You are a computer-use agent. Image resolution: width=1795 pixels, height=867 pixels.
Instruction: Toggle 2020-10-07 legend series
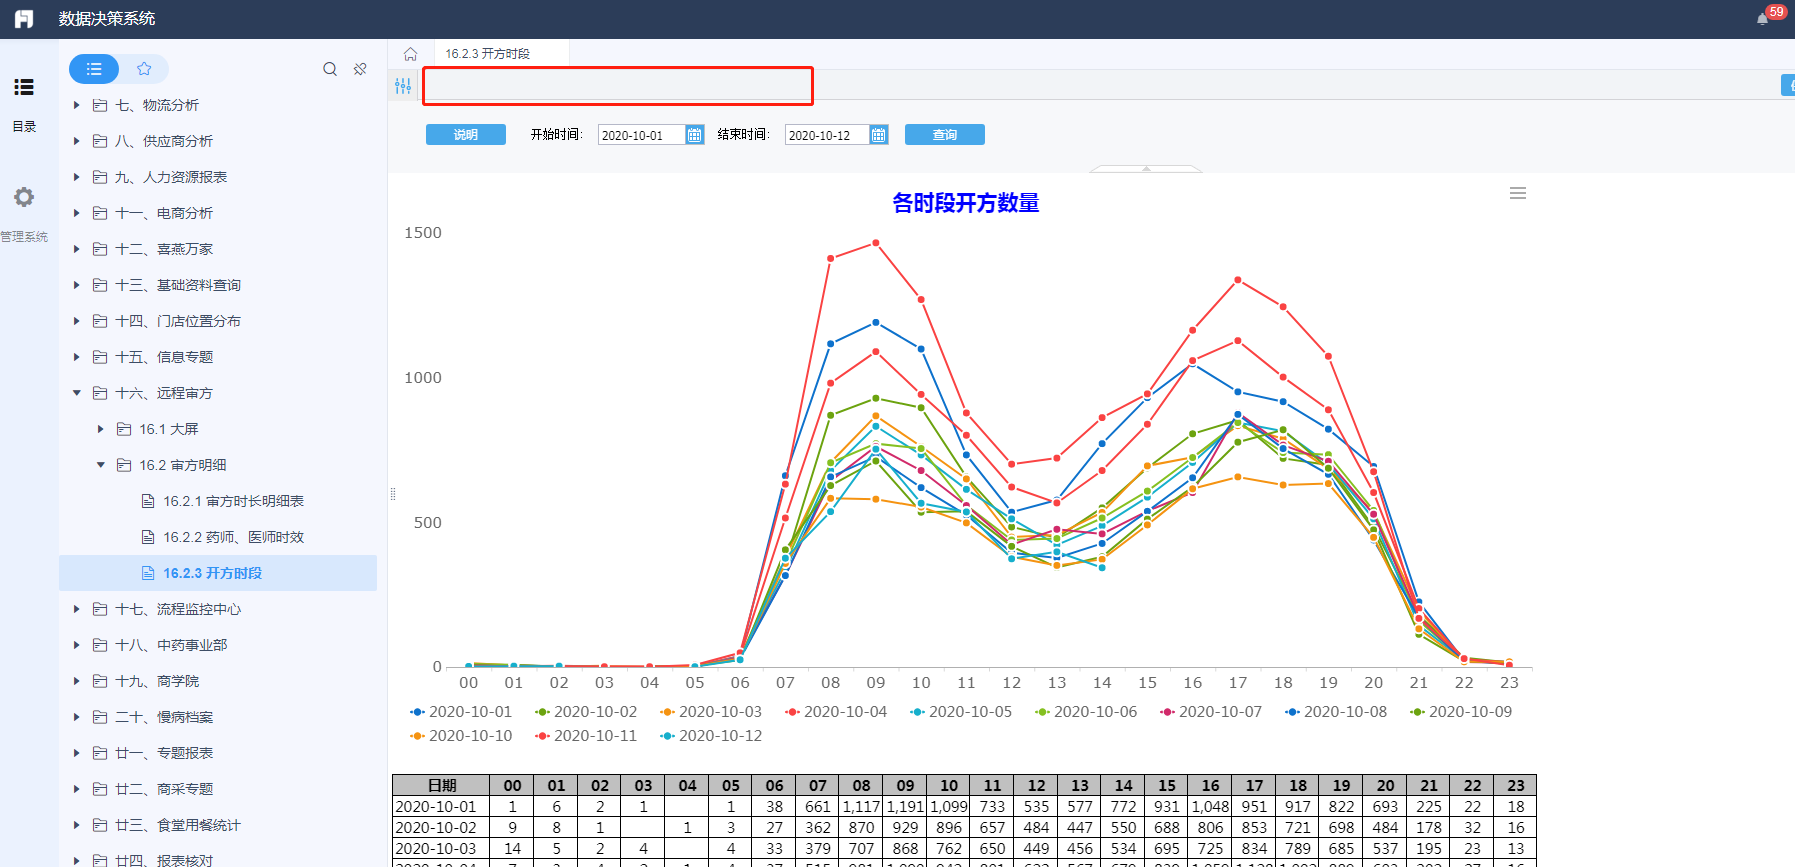[1211, 712]
